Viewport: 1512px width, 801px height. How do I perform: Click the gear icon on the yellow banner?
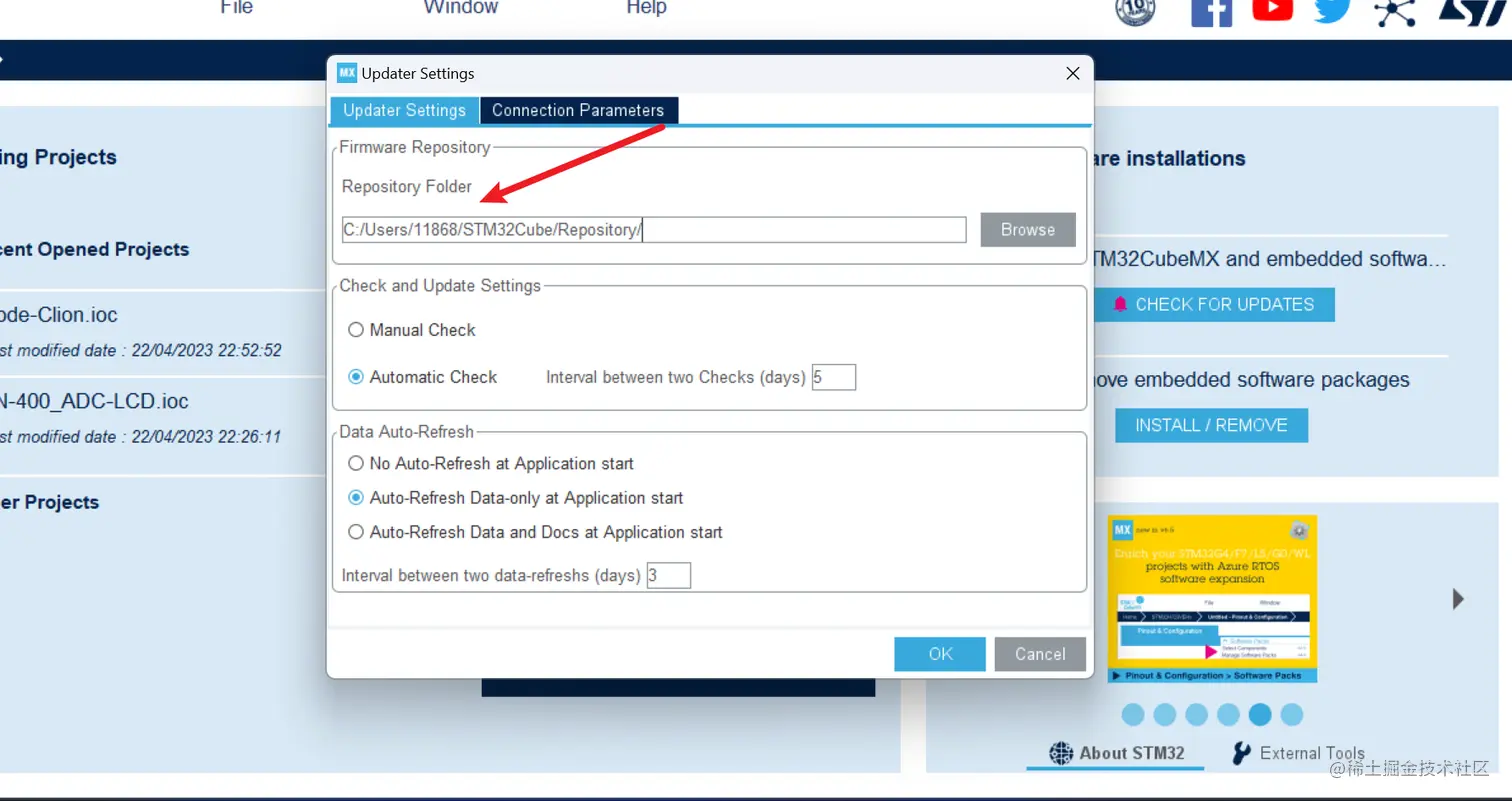tap(1299, 530)
